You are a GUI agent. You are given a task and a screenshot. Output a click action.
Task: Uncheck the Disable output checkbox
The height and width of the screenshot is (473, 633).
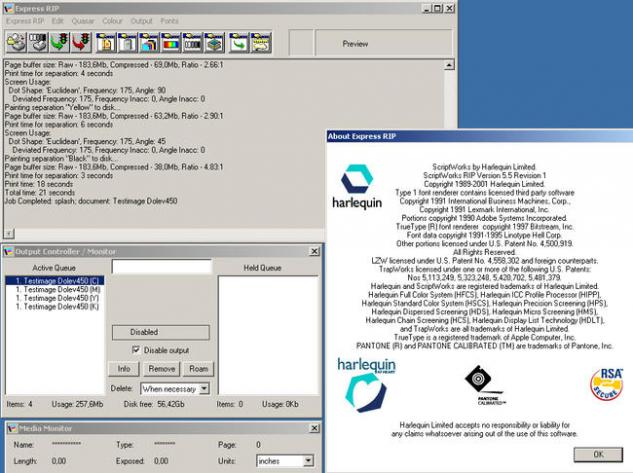[137, 349]
